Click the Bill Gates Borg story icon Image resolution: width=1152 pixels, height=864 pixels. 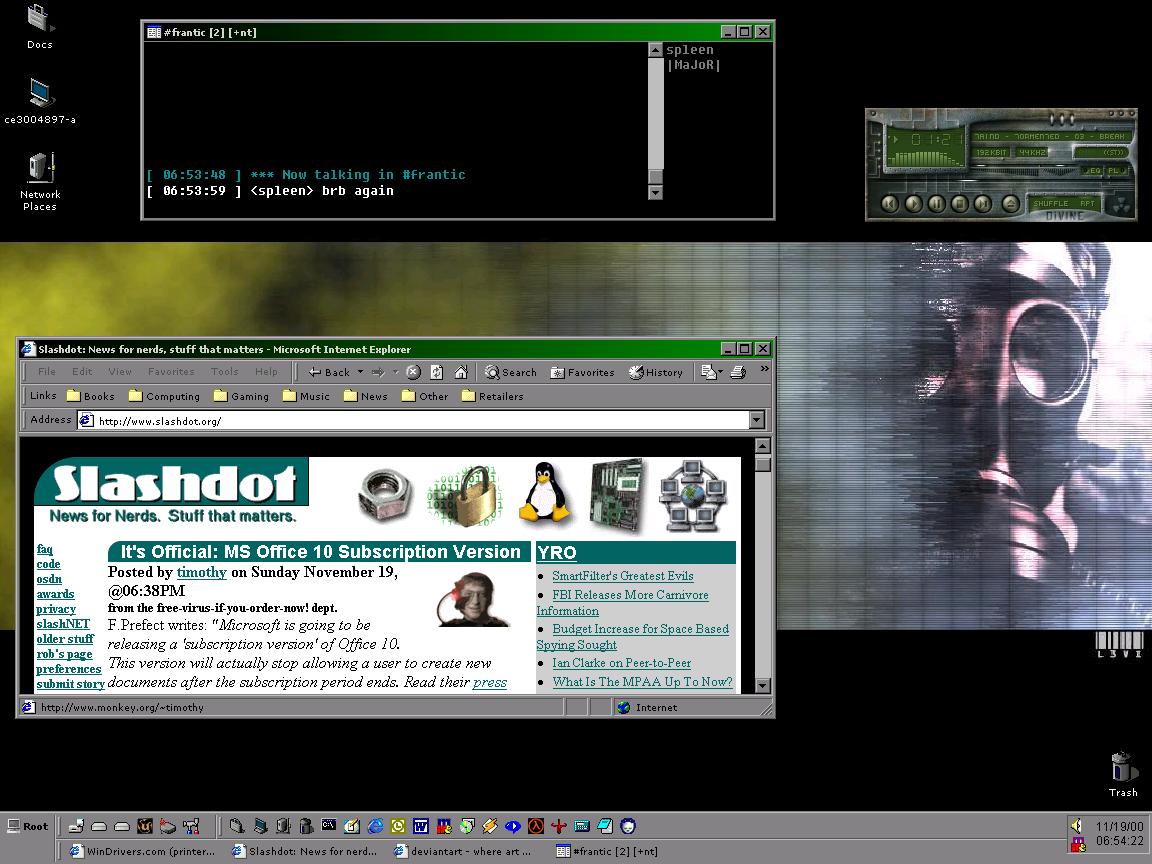pos(472,600)
